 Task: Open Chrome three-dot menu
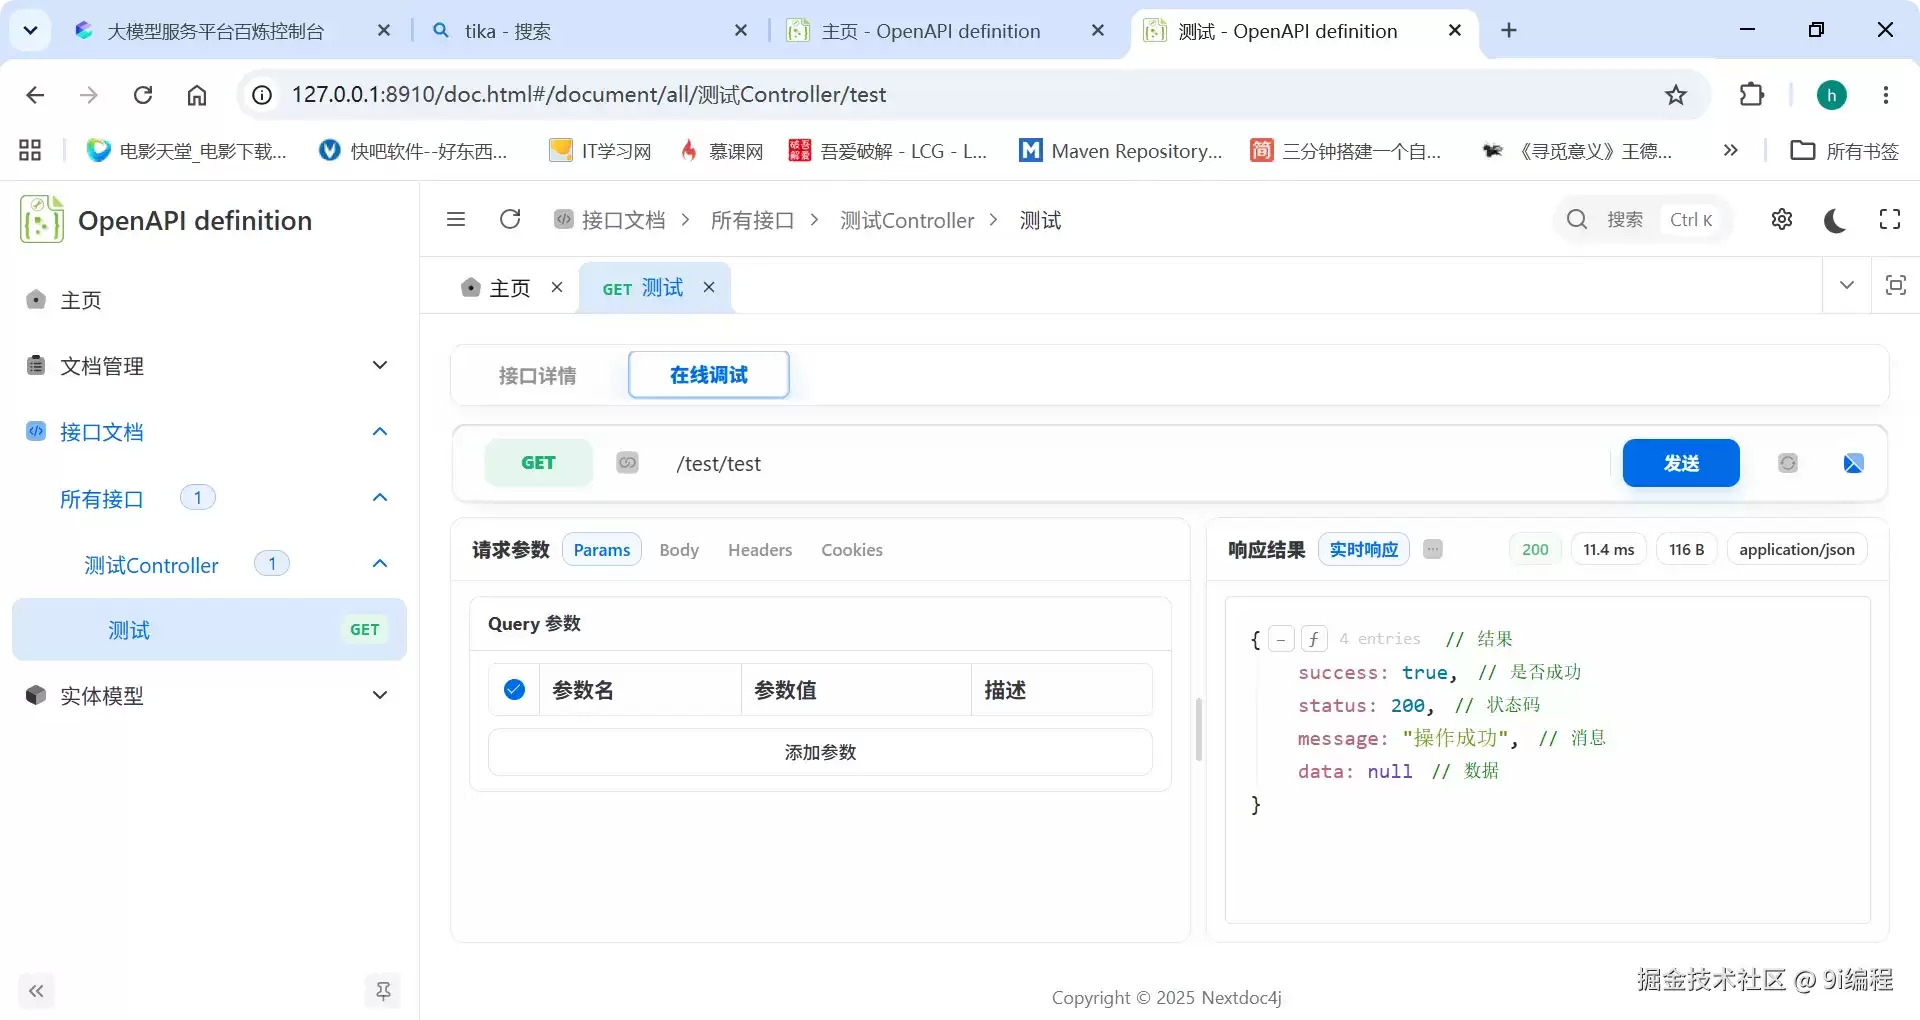(1886, 95)
